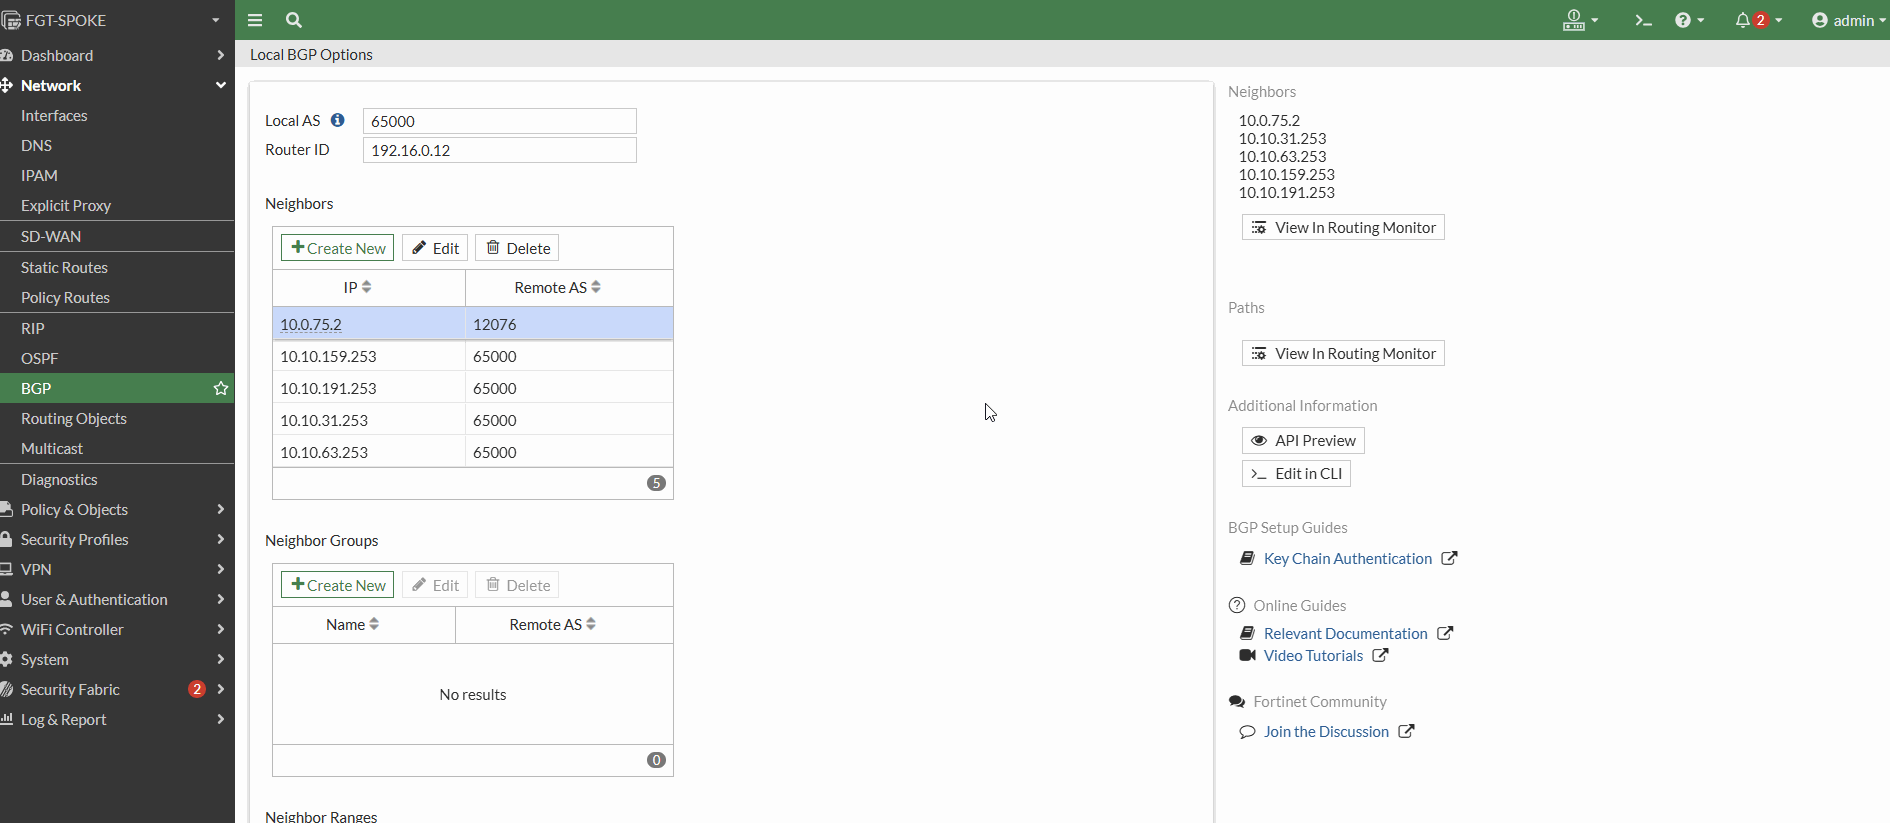Image resolution: width=1890 pixels, height=823 pixels.
Task: Open the search magnifier icon
Action: point(294,20)
